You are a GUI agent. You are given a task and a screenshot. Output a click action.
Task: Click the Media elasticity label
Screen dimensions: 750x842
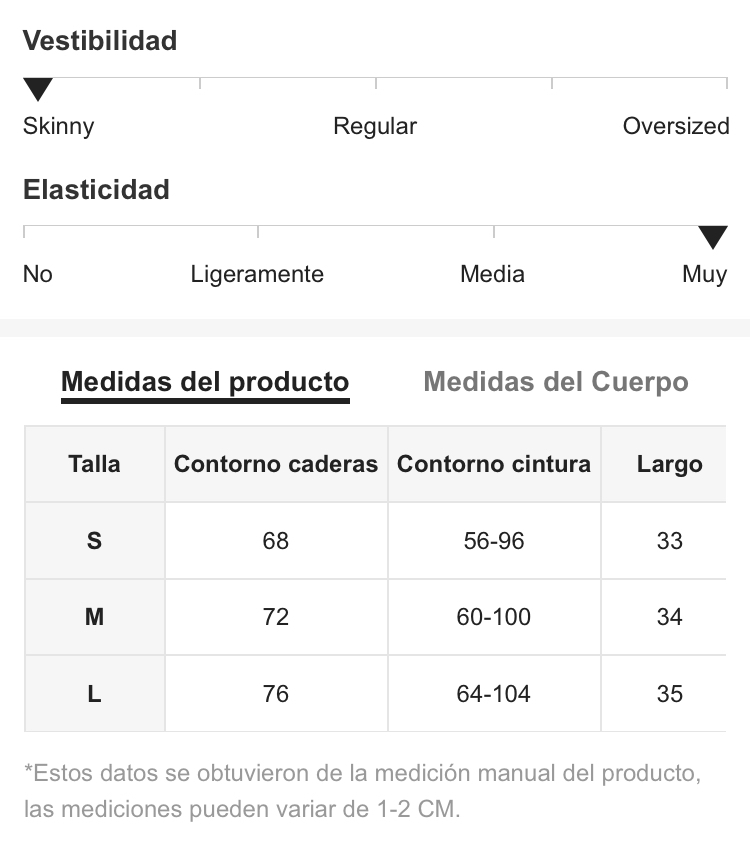(x=492, y=274)
